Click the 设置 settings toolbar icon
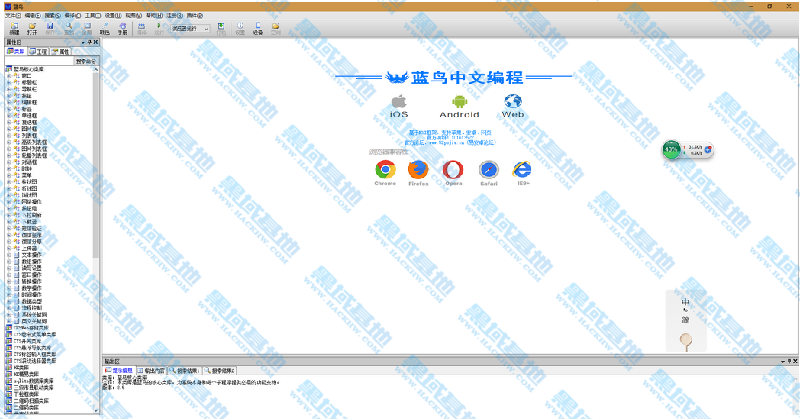Viewport: 800px width, 419px height. click(240, 26)
